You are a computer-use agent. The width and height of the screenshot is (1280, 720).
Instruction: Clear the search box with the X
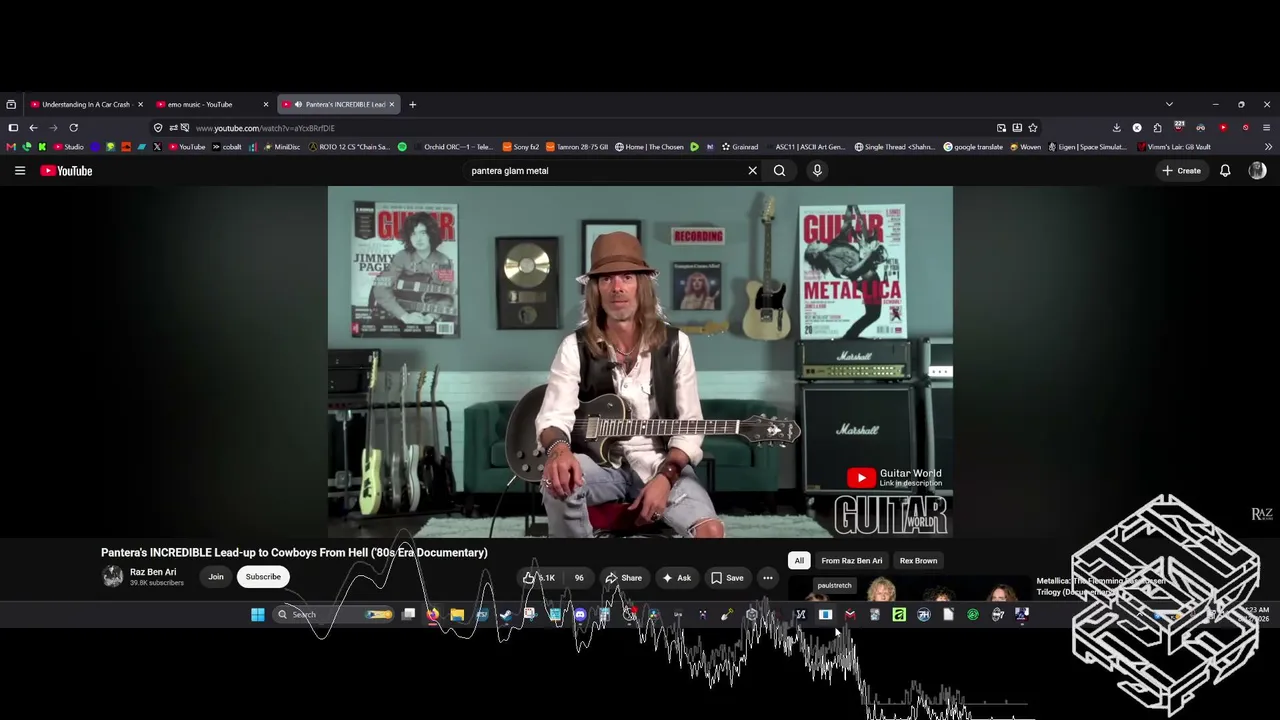(753, 171)
